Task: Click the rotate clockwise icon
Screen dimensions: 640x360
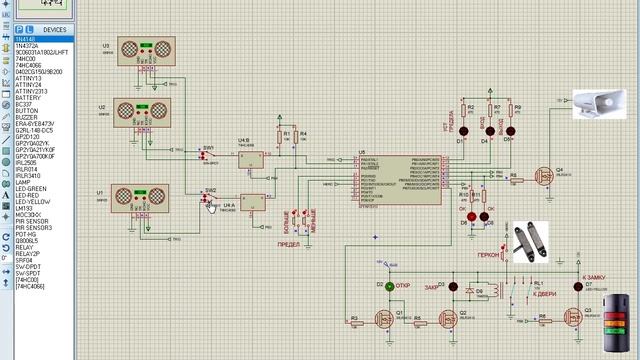Action: [x=6, y=237]
